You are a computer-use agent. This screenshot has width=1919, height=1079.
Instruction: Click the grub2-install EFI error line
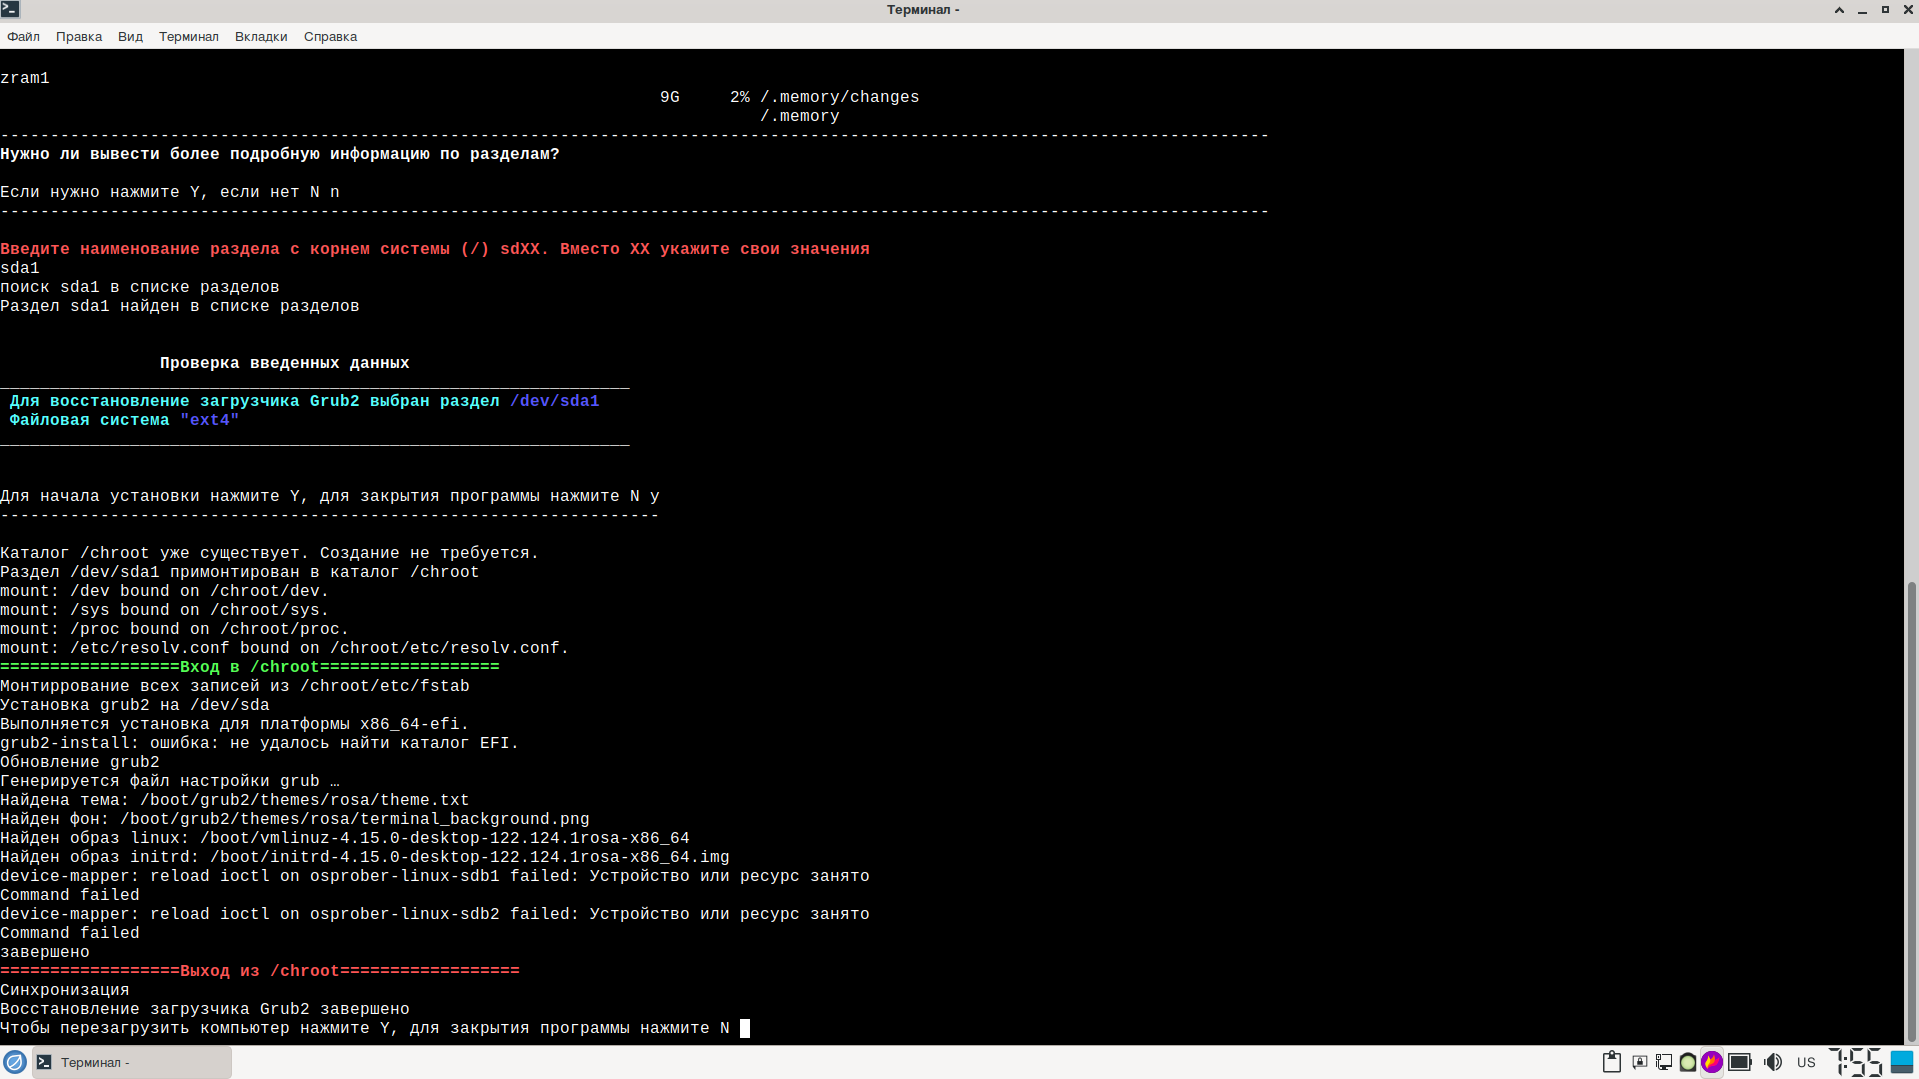260,743
